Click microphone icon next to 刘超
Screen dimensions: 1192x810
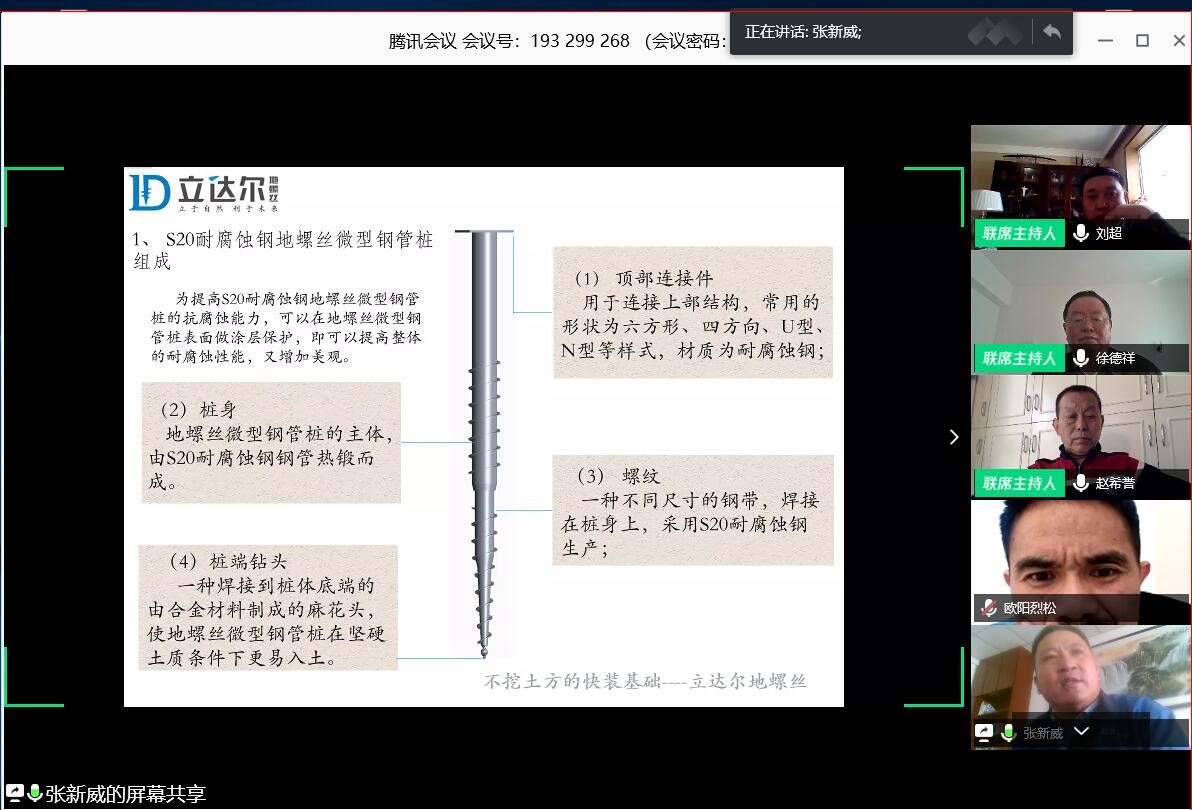coord(1080,233)
